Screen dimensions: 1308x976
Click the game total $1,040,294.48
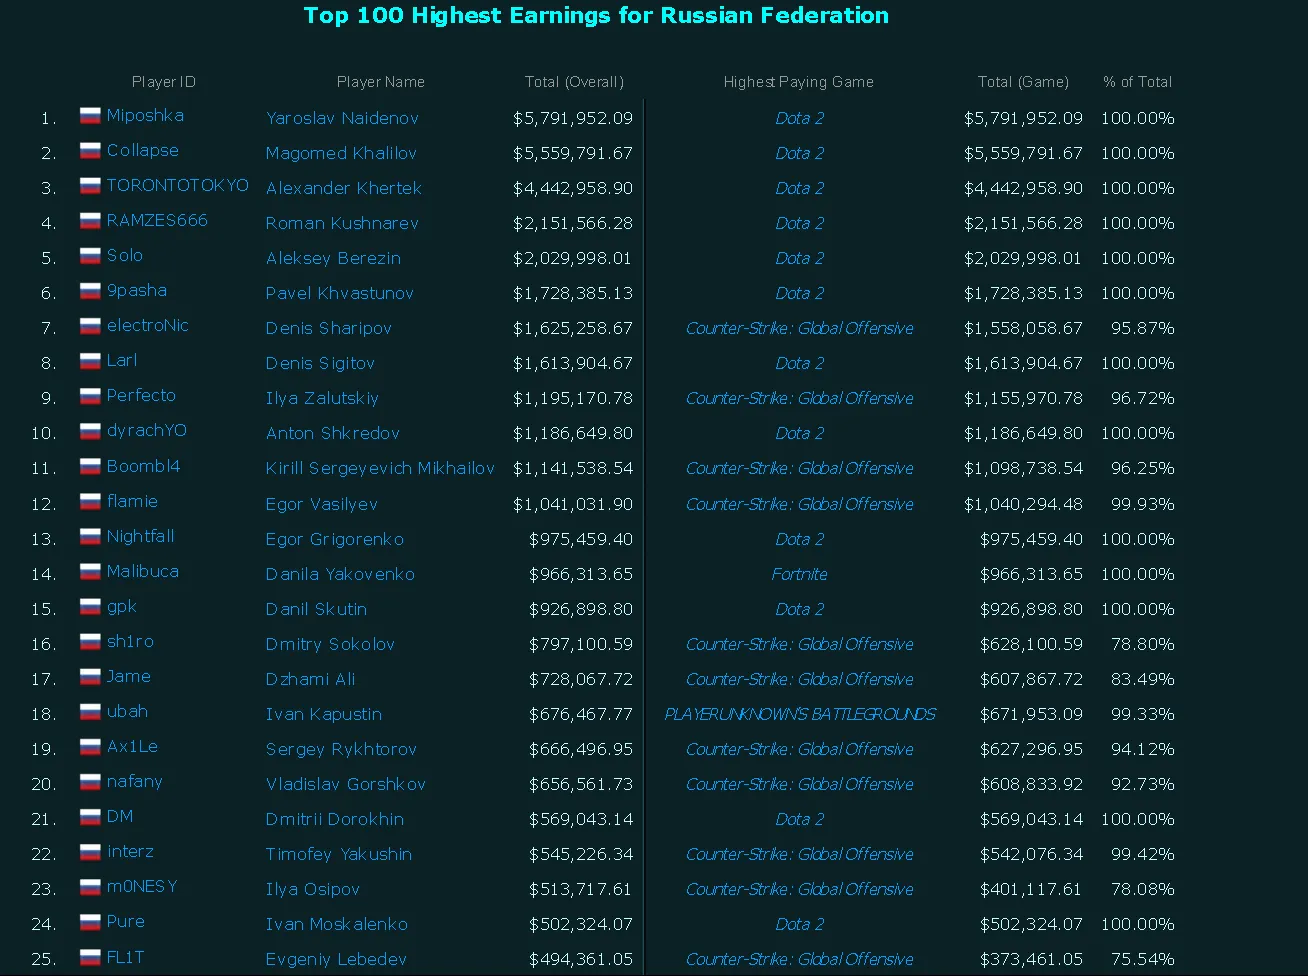point(1023,505)
